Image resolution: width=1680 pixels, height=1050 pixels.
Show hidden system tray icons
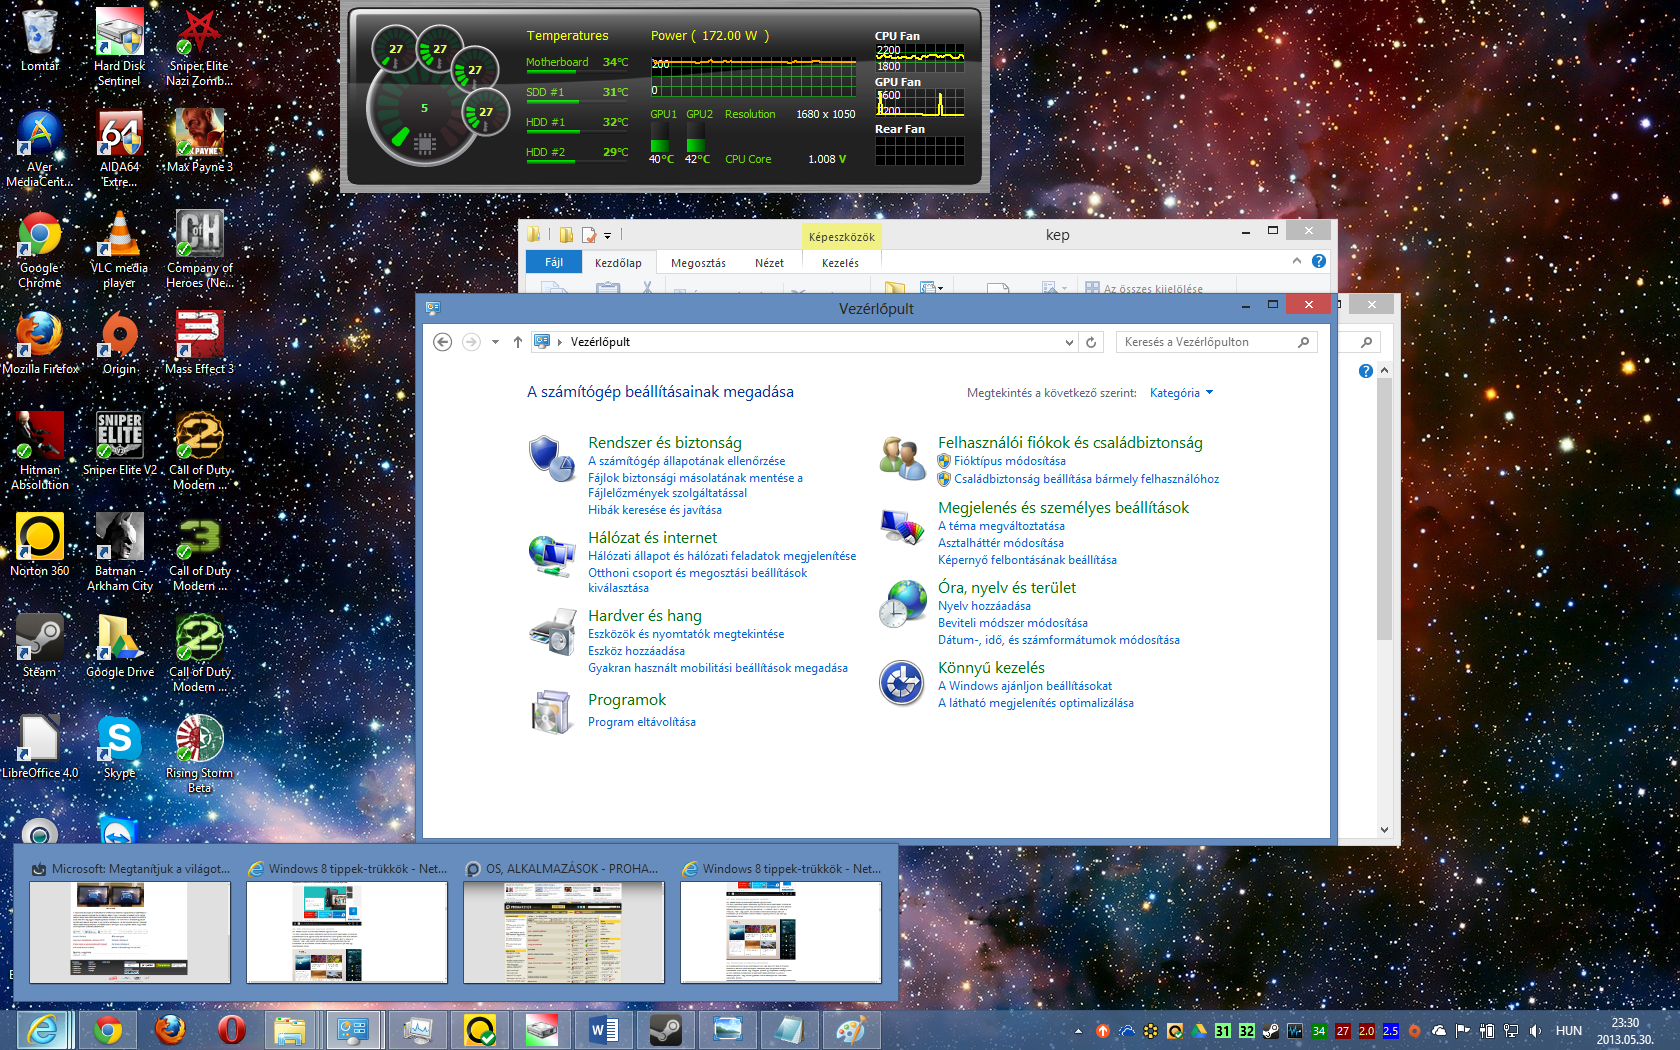pyautogui.click(x=1078, y=1031)
